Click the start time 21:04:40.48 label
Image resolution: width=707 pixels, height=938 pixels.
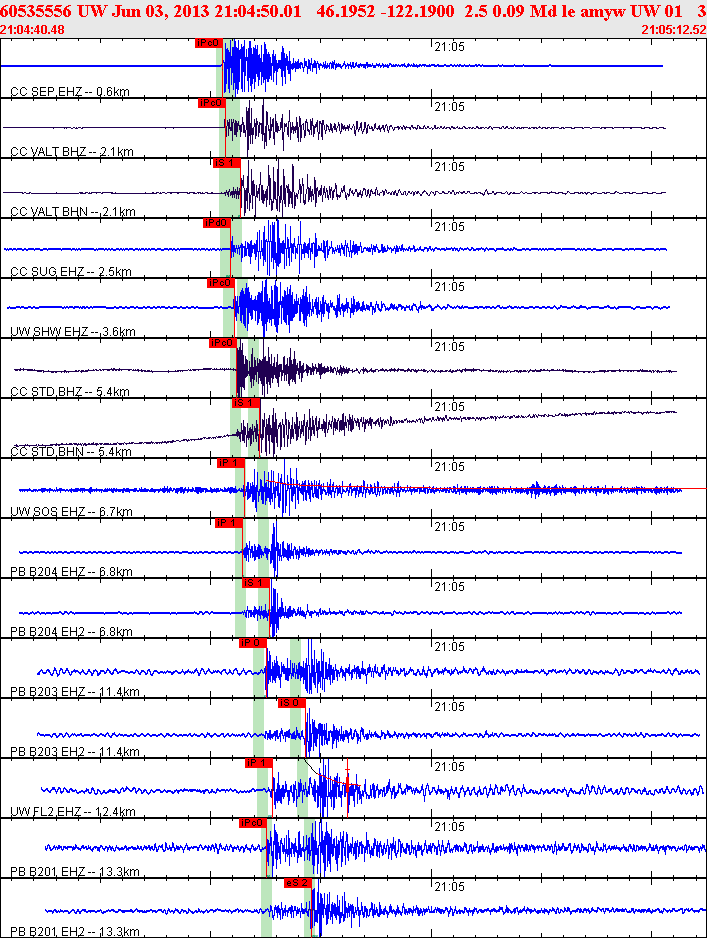pyautogui.click(x=33, y=30)
